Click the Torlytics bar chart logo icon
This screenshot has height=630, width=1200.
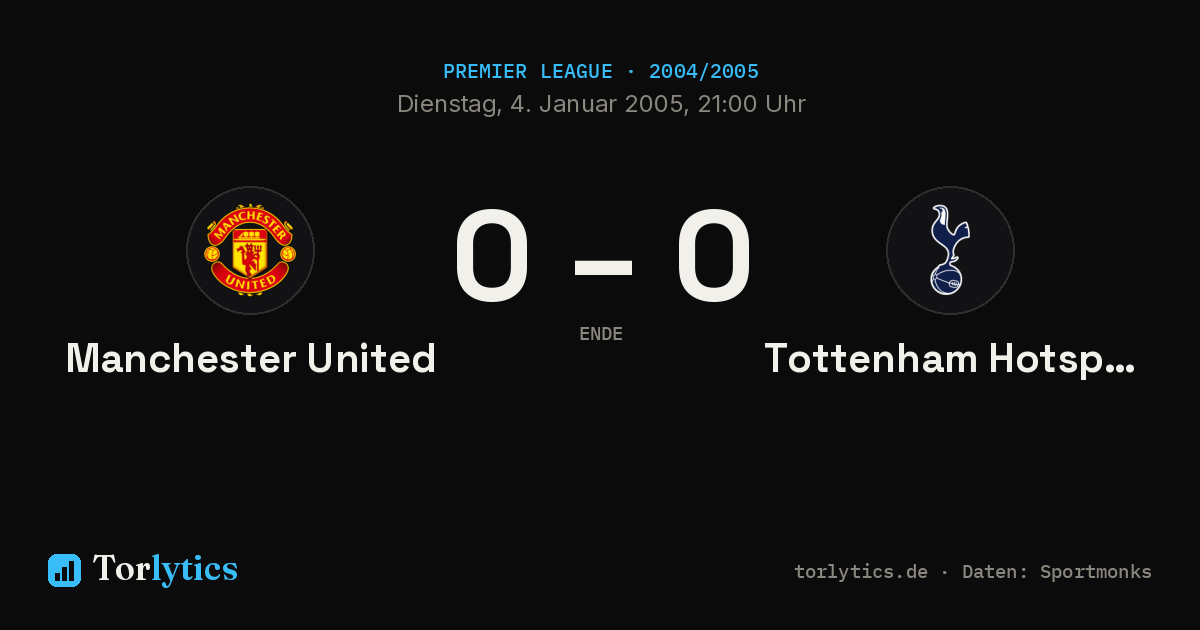coord(64,570)
